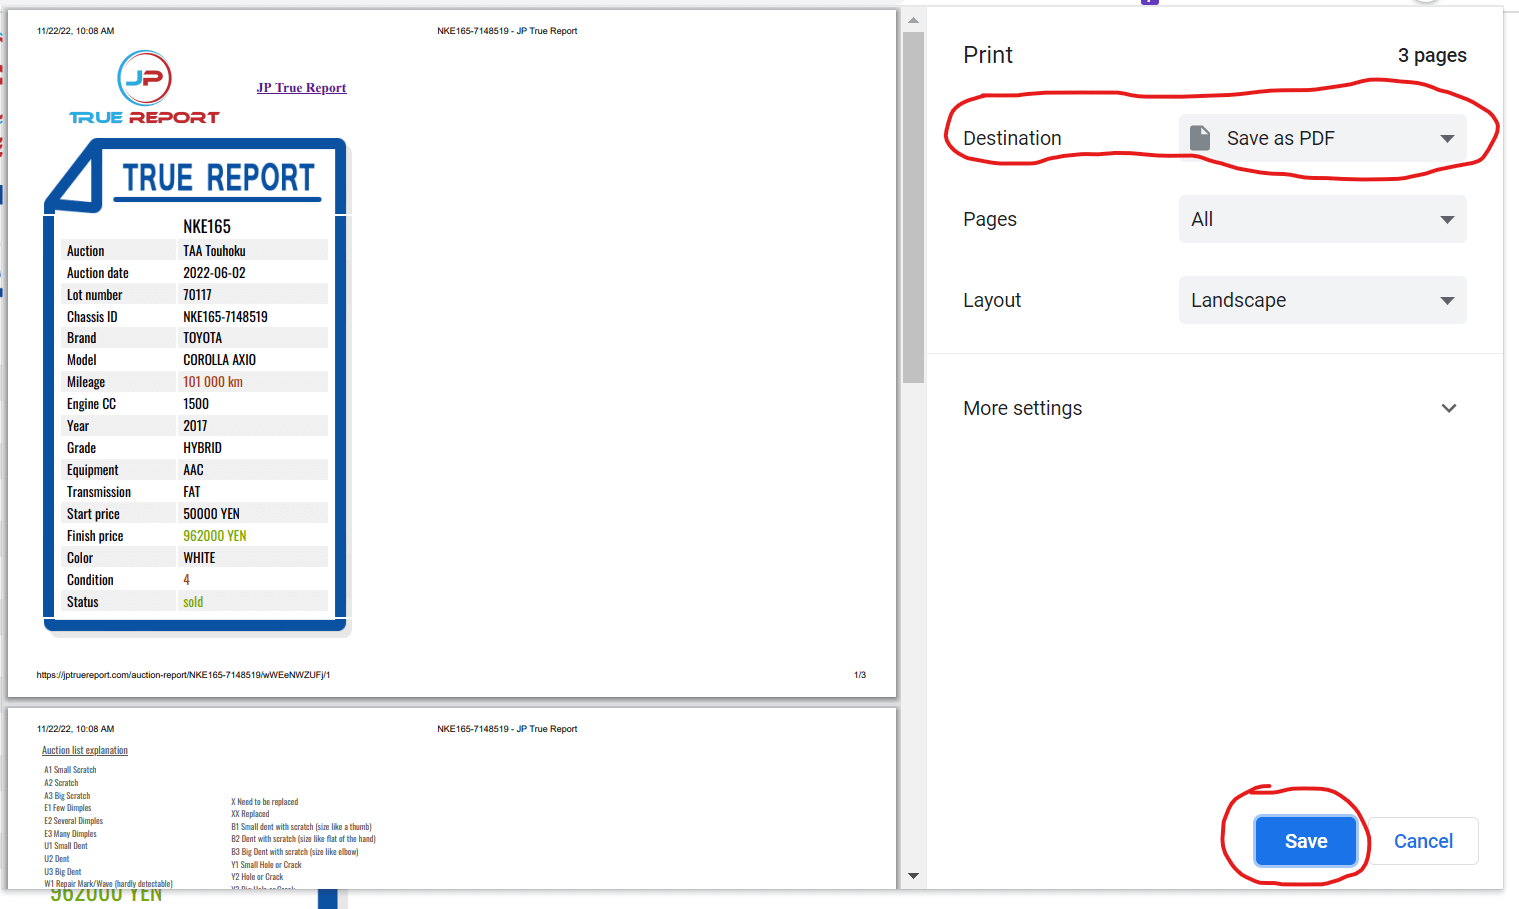
Task: Click the status value sold
Action: click(x=193, y=602)
